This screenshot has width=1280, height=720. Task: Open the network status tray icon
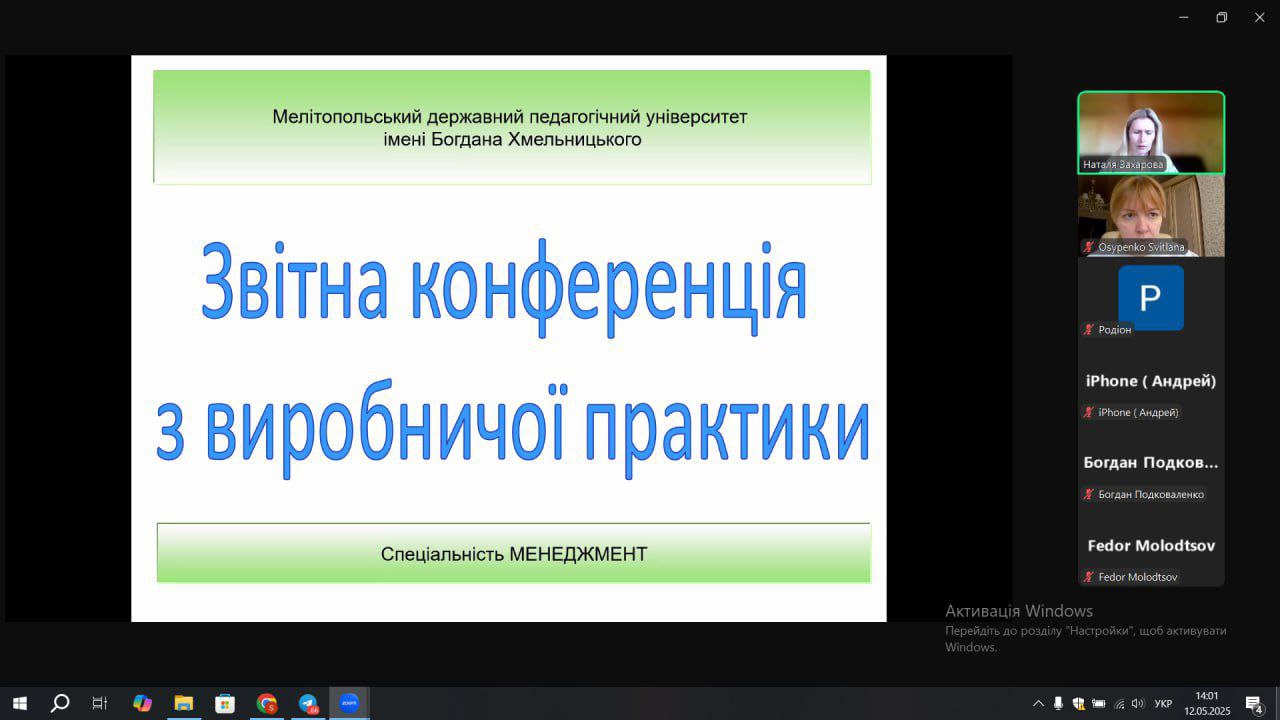coord(1119,704)
